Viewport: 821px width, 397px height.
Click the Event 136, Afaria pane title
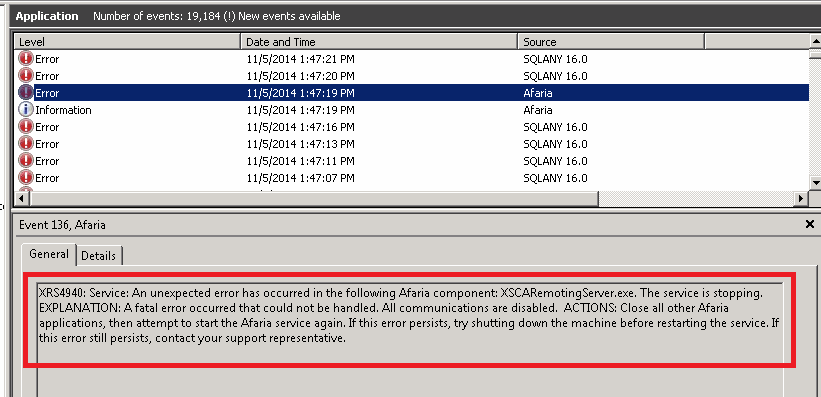pyautogui.click(x=62, y=225)
